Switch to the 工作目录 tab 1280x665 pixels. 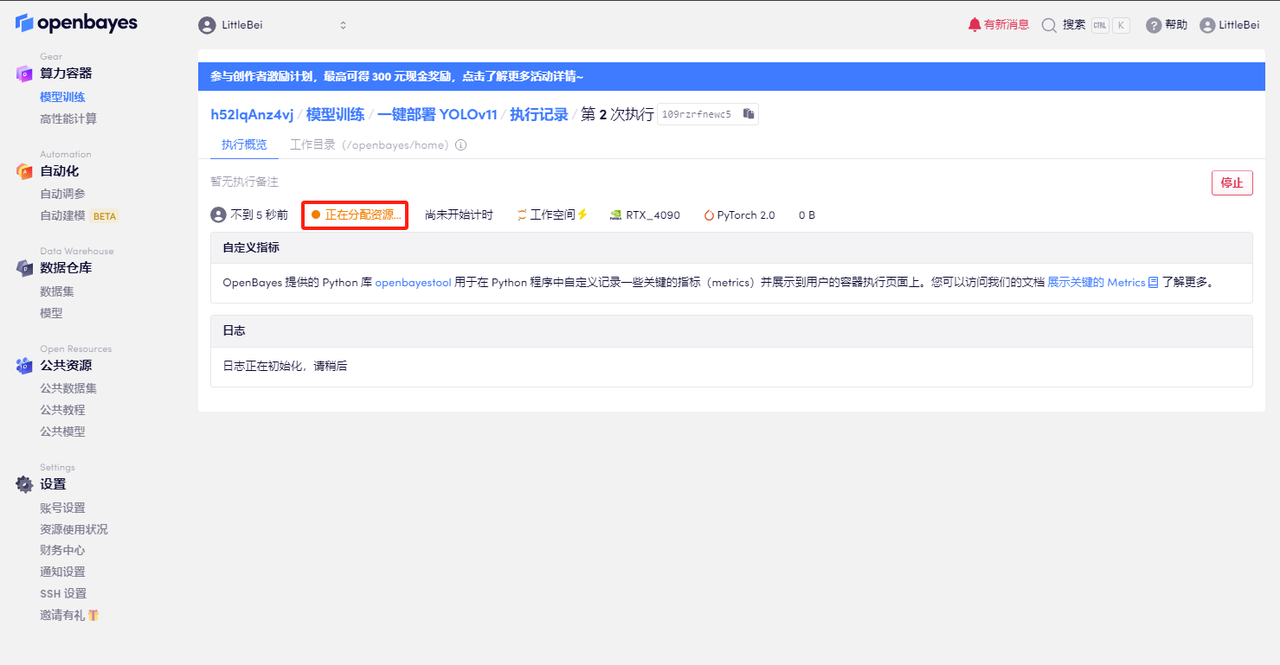click(312, 145)
